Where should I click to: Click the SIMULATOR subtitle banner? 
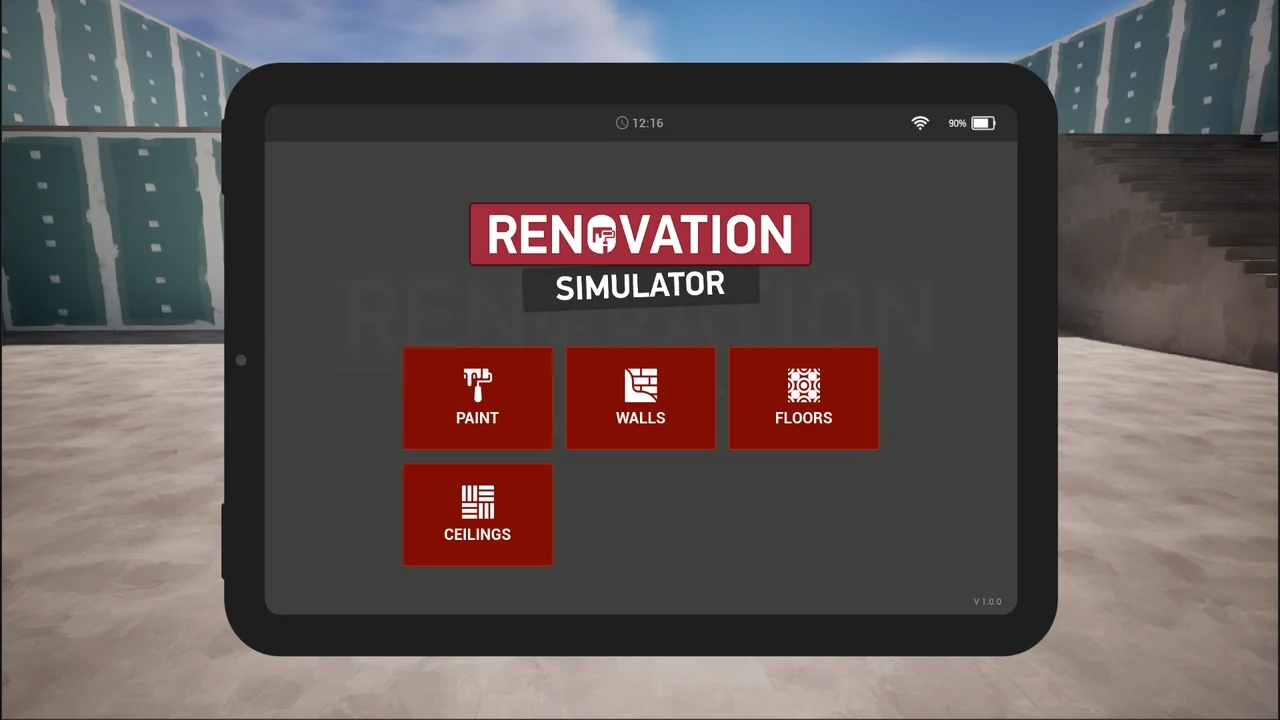click(x=640, y=287)
